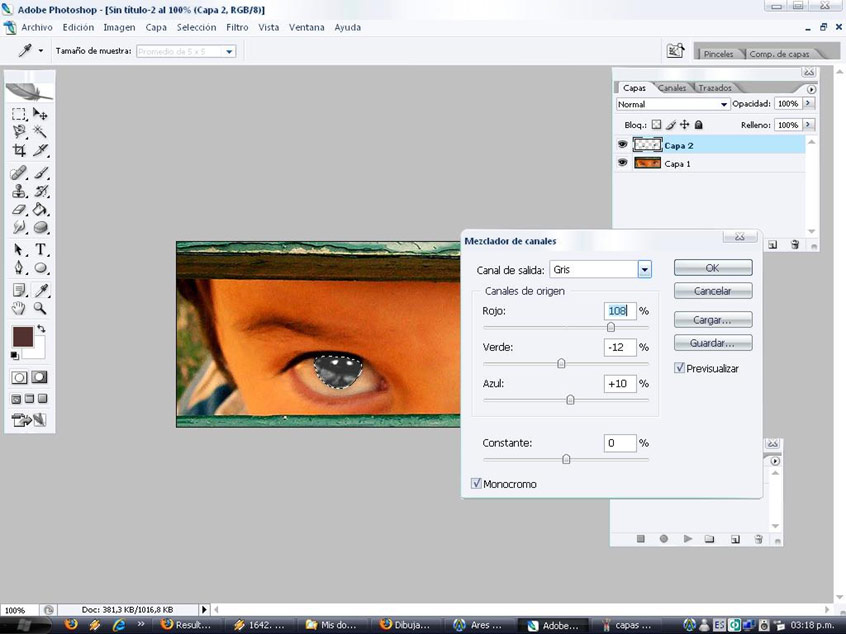Open the Canal de salida dropdown
This screenshot has height=634, width=846.
[645, 269]
